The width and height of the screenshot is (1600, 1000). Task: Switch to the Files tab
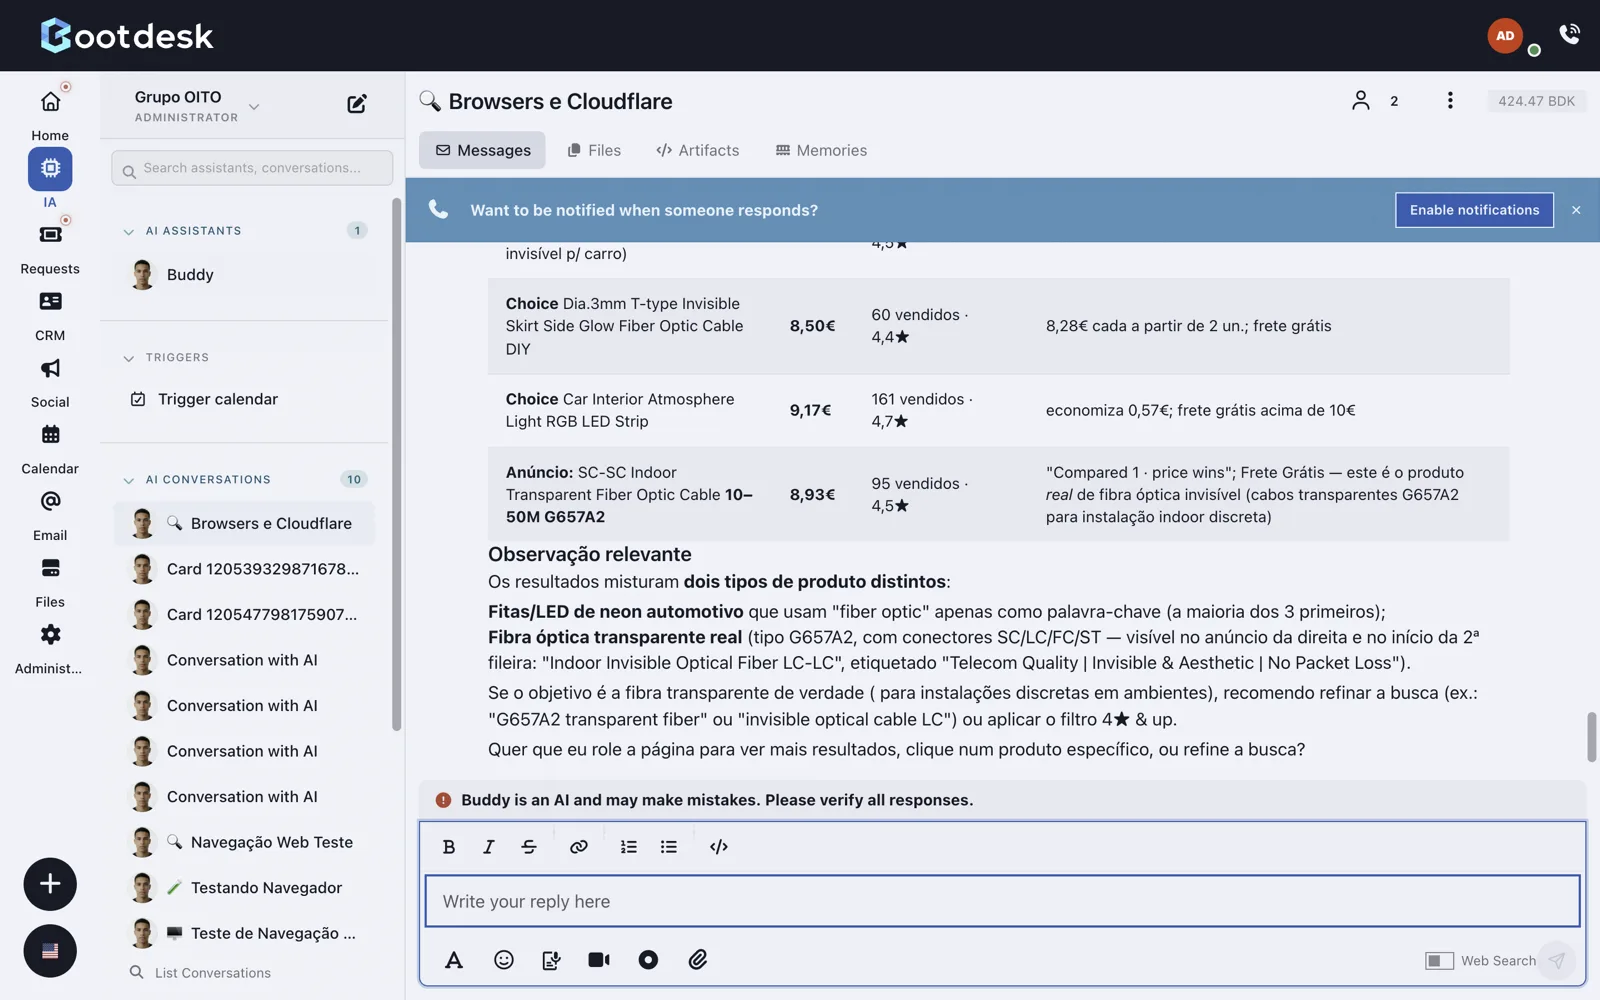[594, 150]
